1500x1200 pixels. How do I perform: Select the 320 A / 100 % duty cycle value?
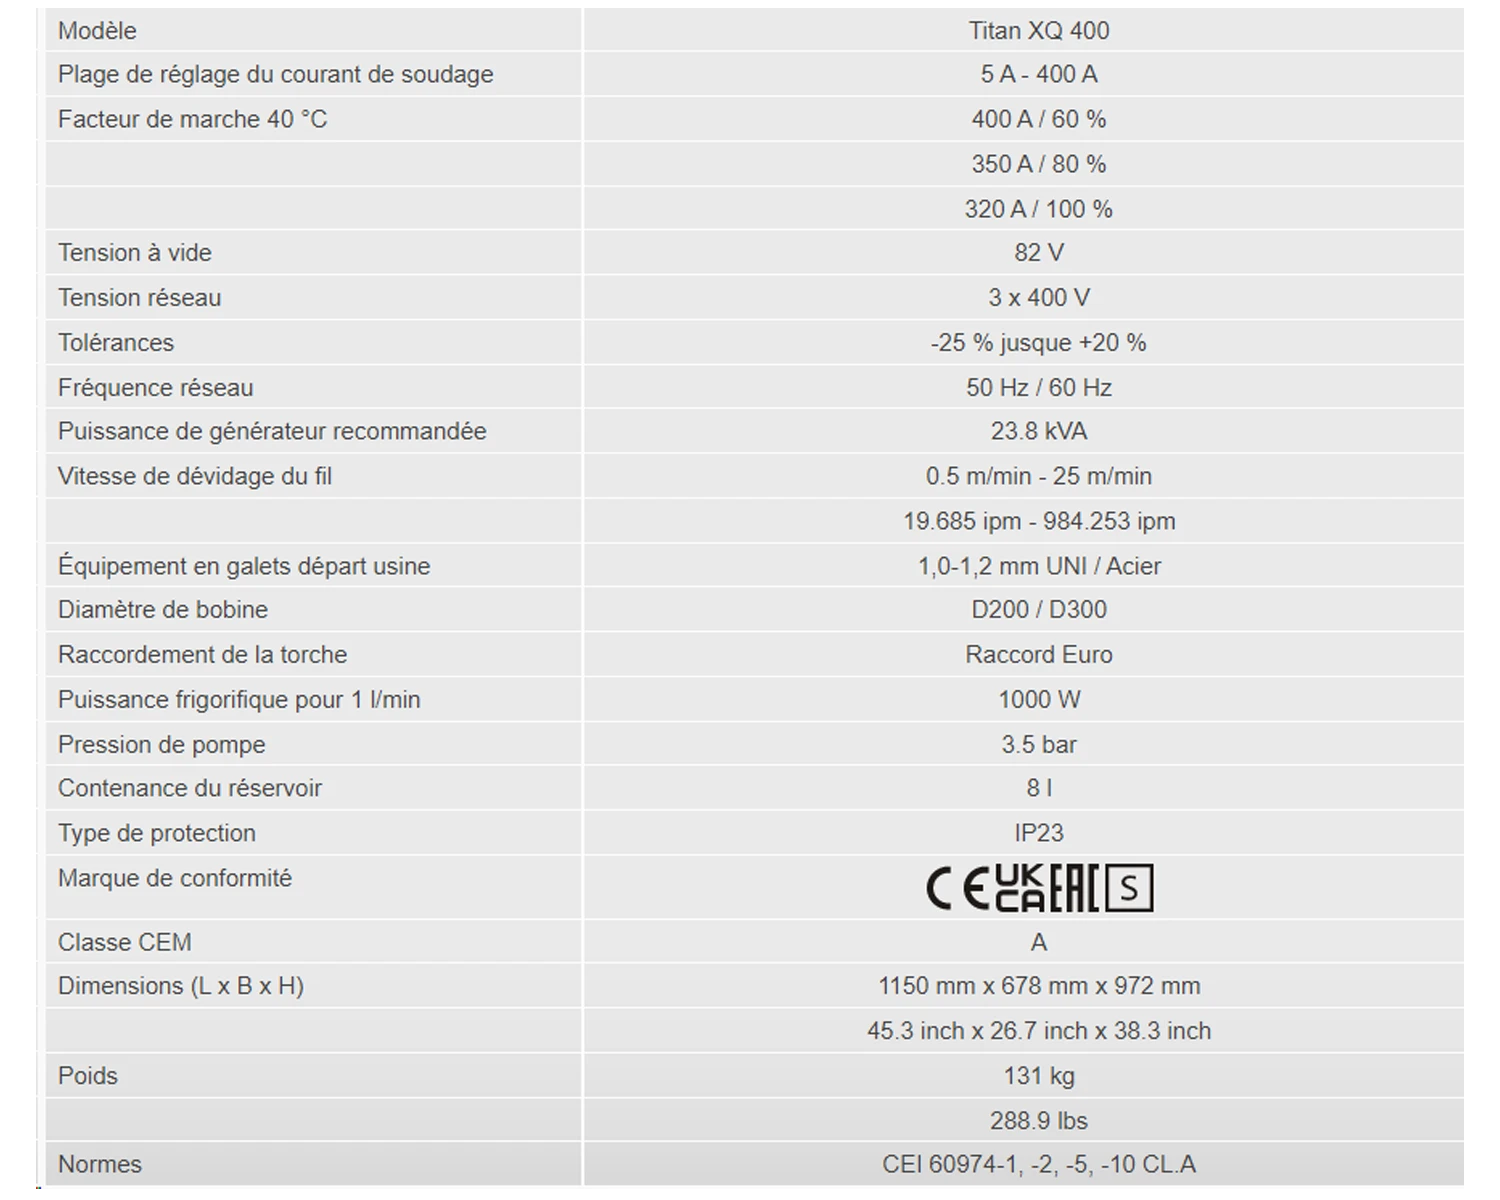1039,209
